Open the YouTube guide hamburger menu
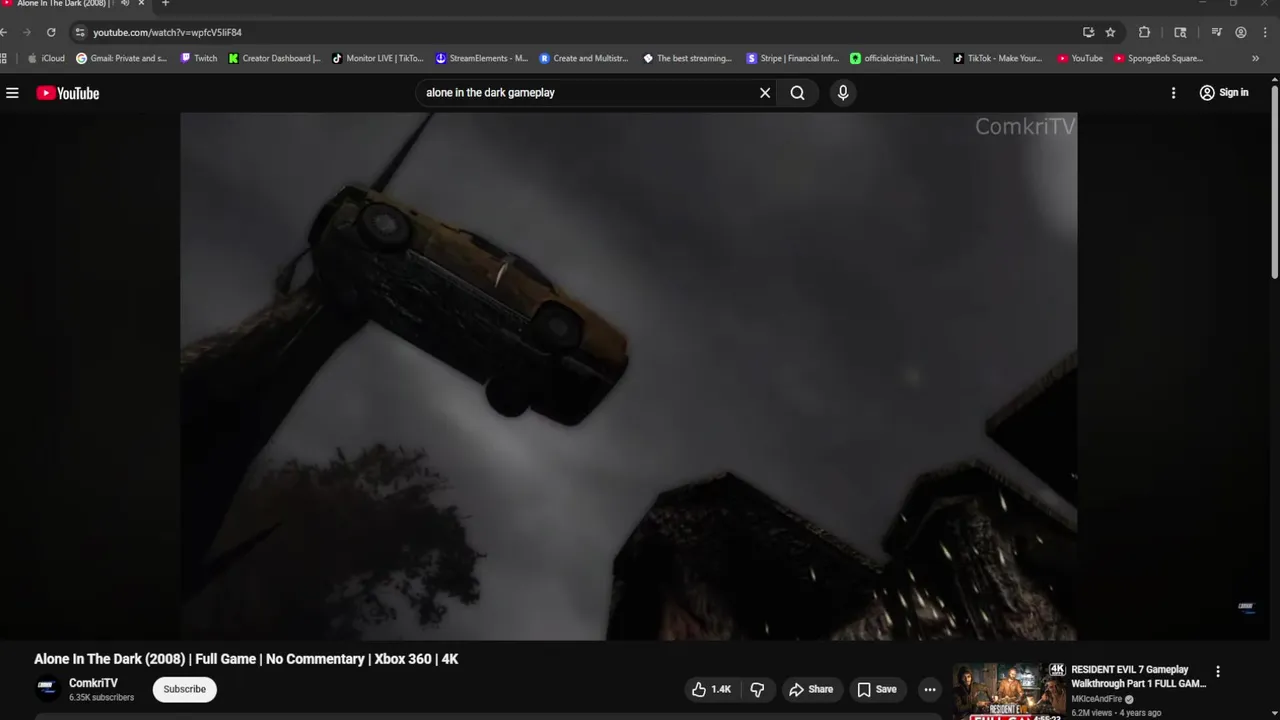 coord(12,93)
